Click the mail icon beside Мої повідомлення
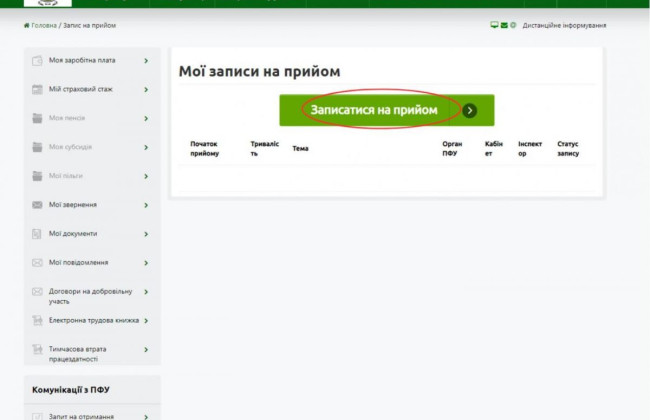650x420 pixels. click(37, 263)
